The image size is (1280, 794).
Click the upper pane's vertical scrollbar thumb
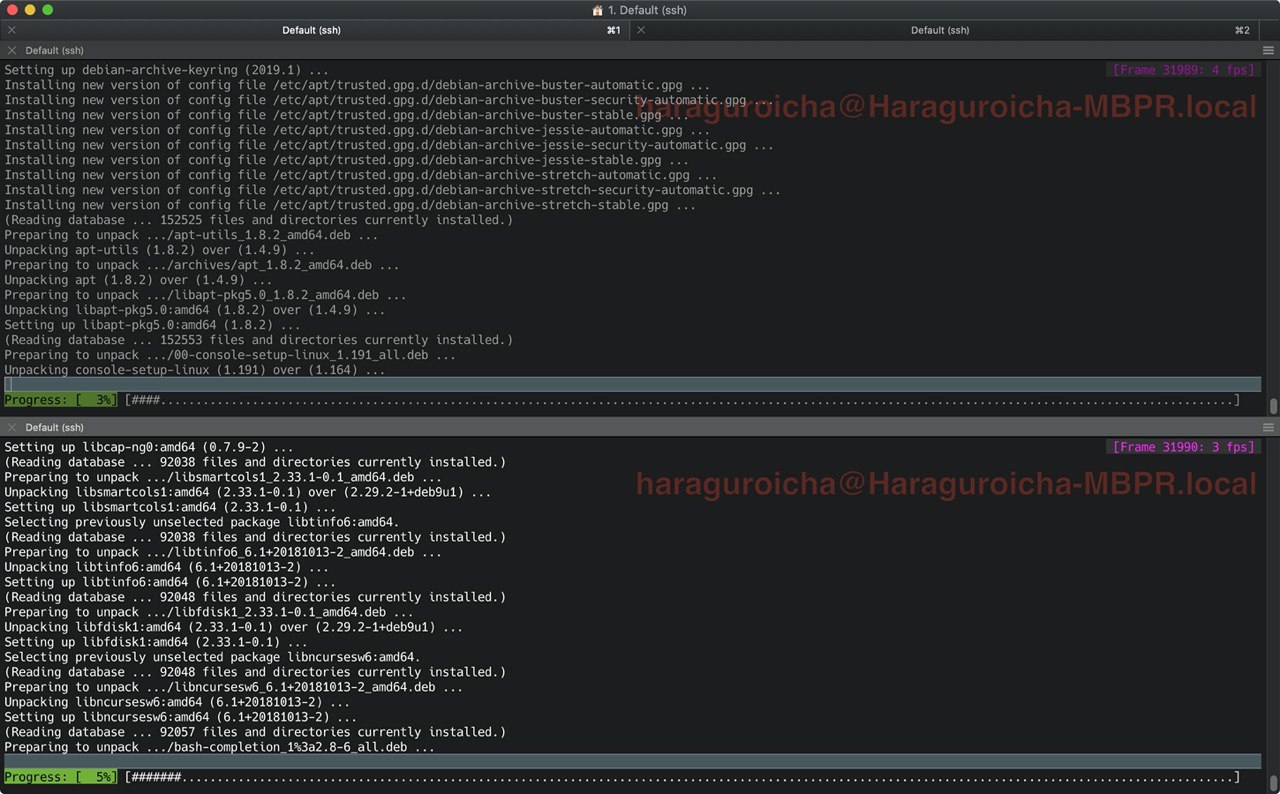tap(1273, 406)
